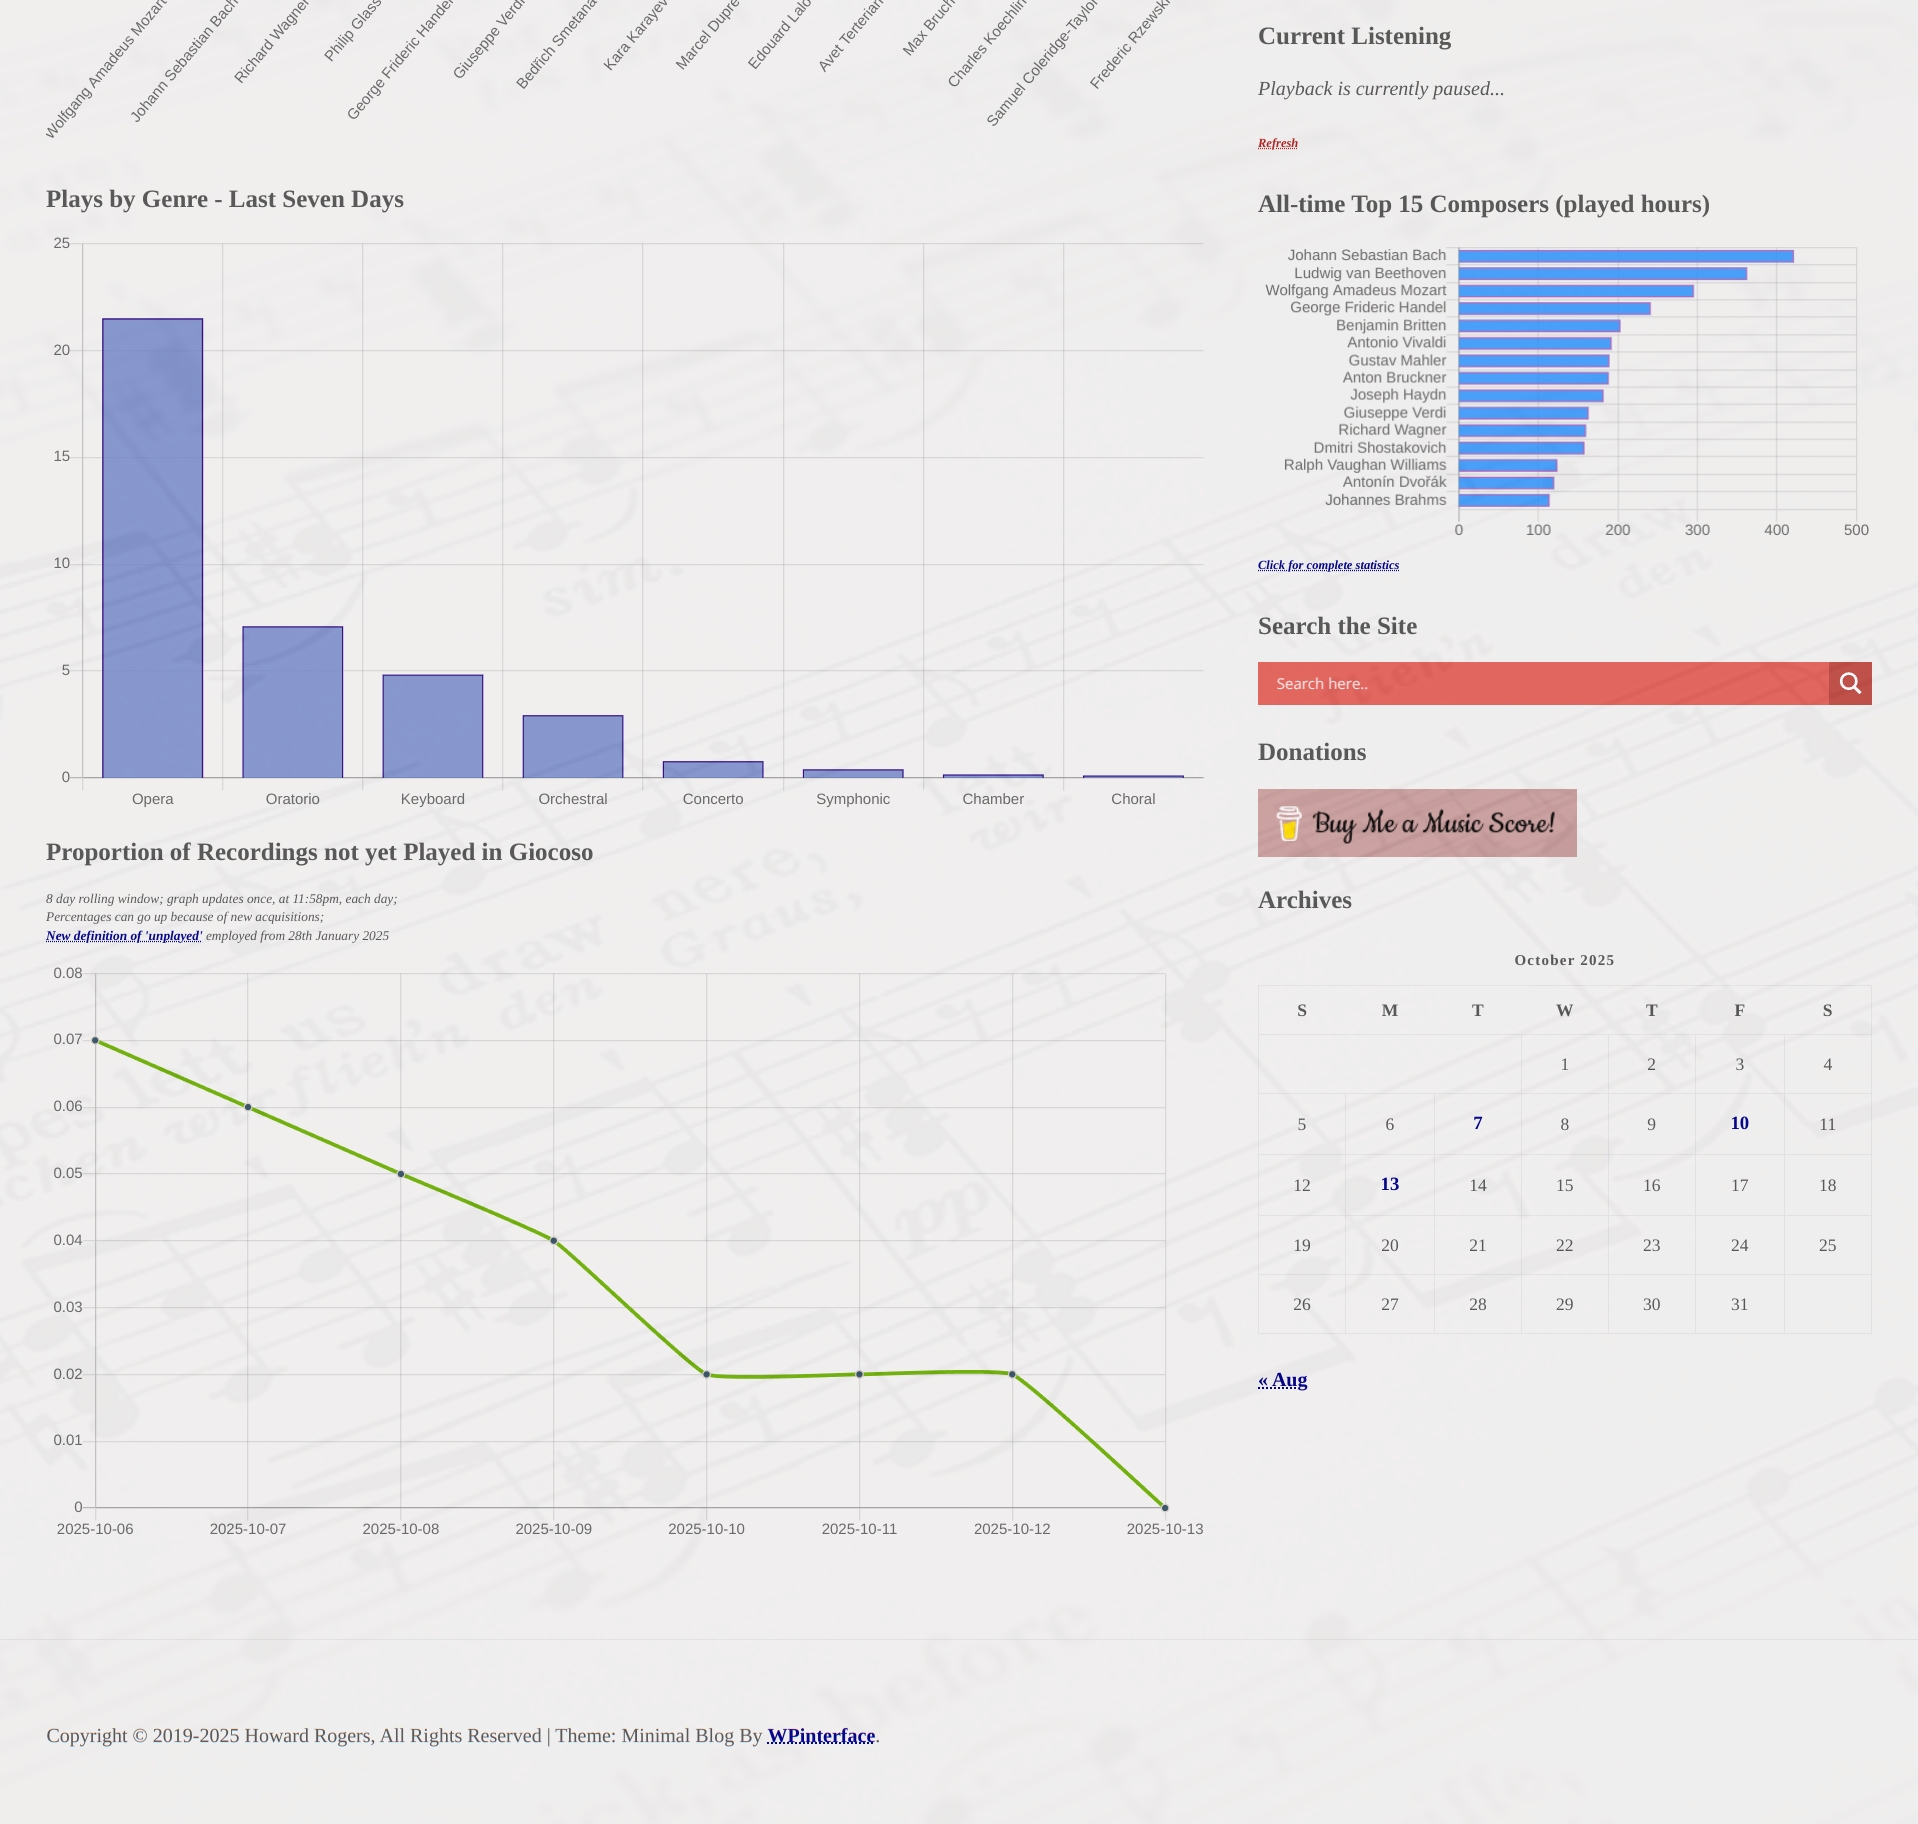Visit the WPinterface theme link in footer
Screen dimensions: 1918x1824
tap(820, 1736)
